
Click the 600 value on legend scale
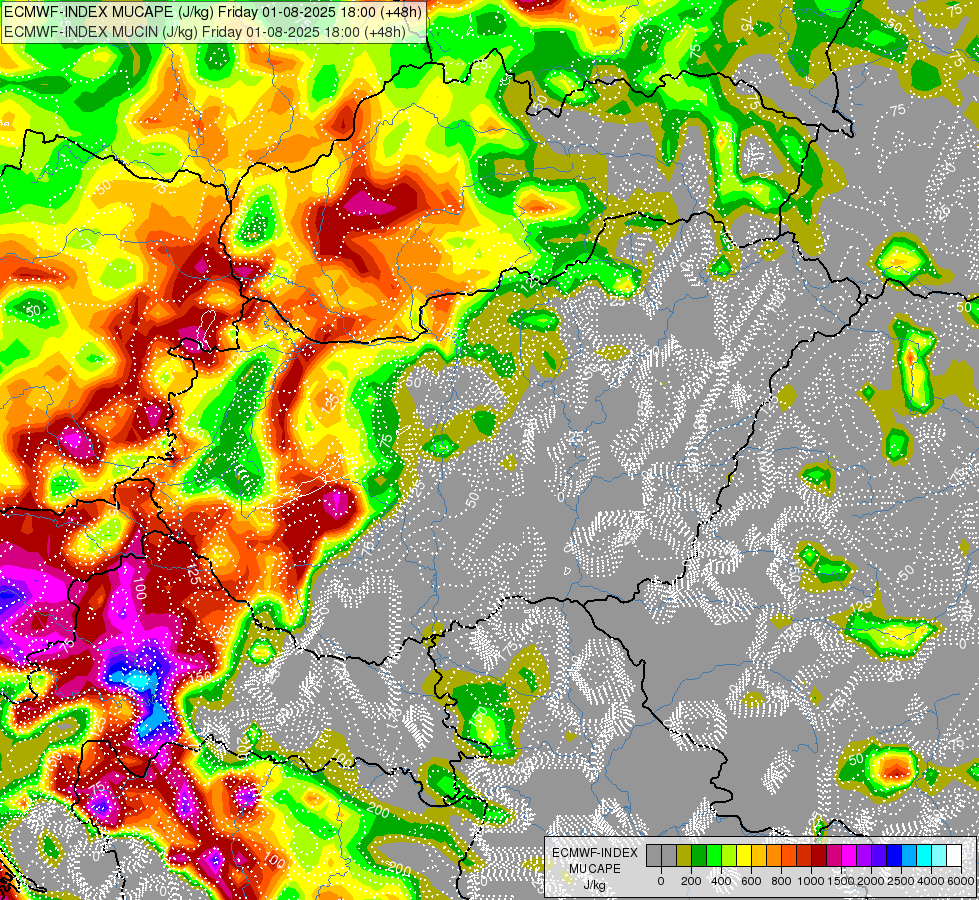coord(751,881)
